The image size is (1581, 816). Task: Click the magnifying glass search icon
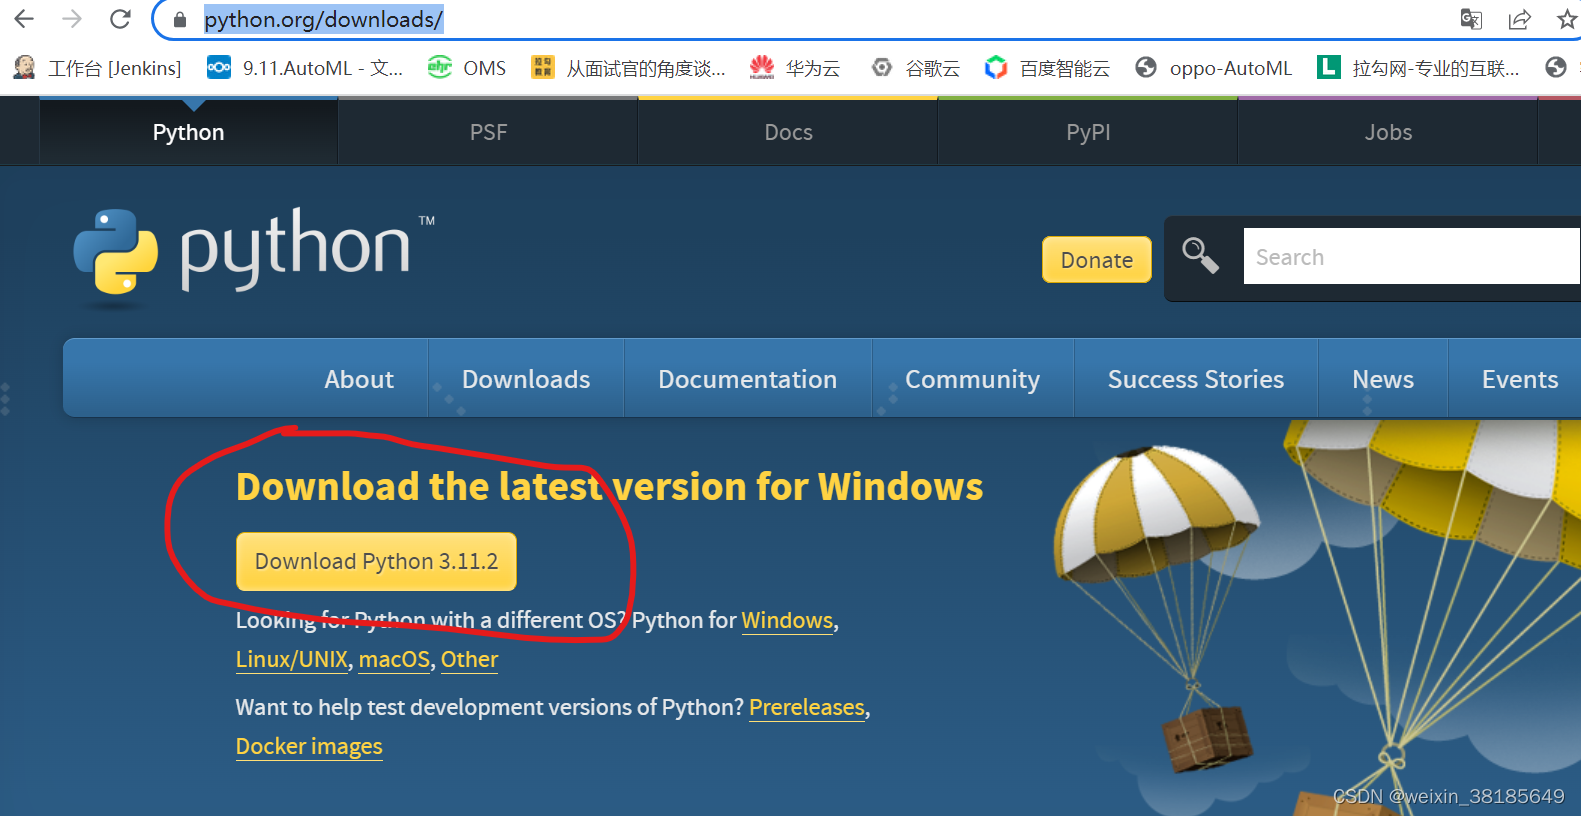point(1200,256)
